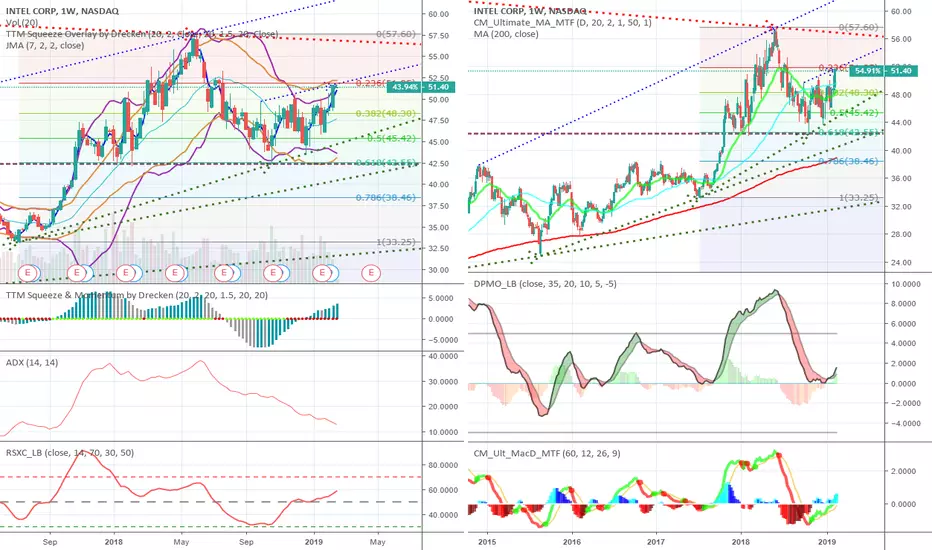Viewport: 932px width, 550px height.
Task: Click 2015 on the right time axis
Action: pos(487,542)
